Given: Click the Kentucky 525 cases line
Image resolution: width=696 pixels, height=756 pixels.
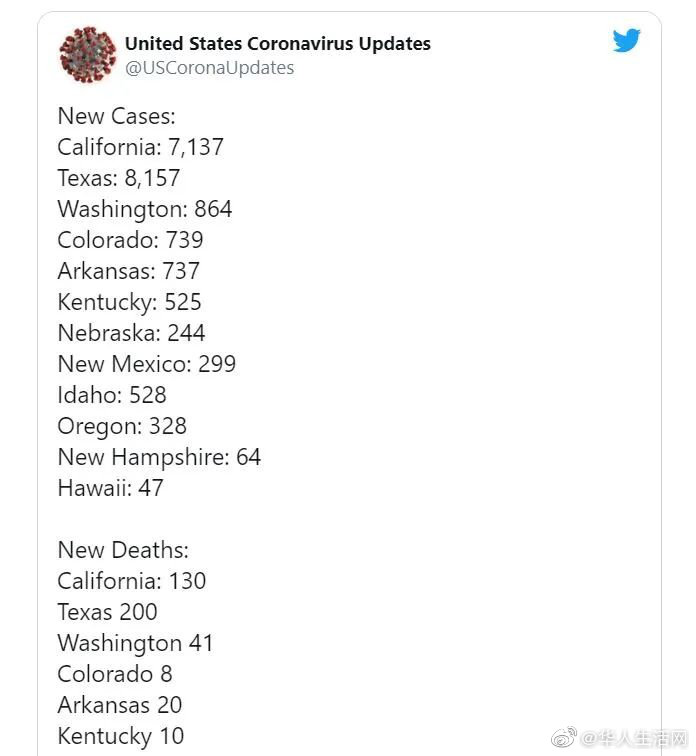Looking at the screenshot, I should [129, 302].
